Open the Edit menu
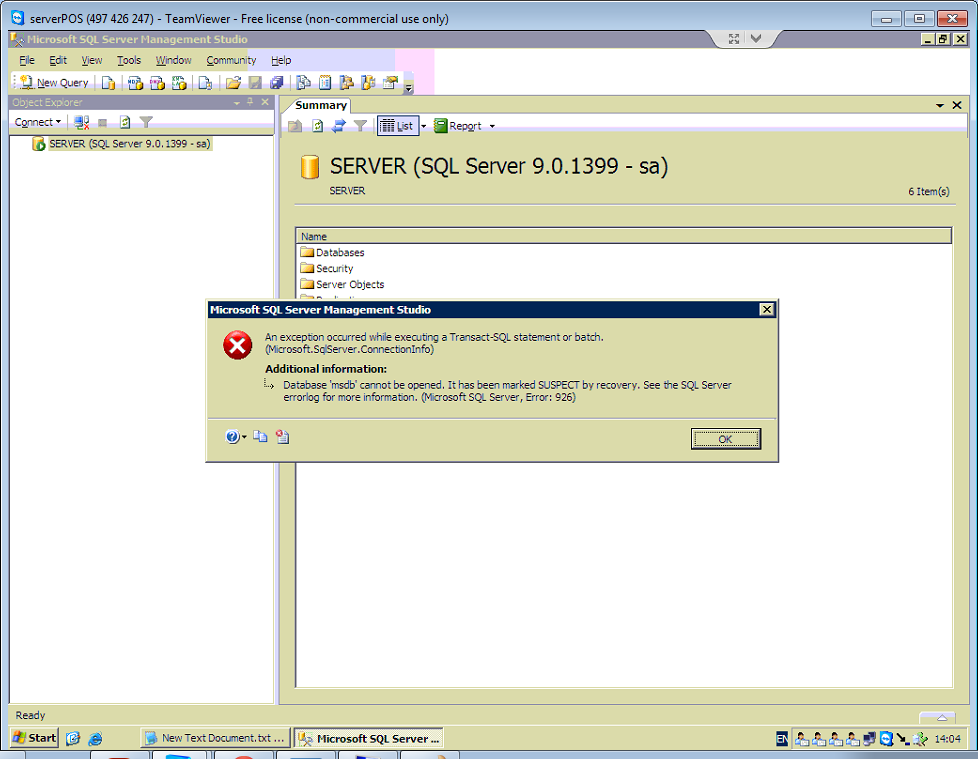Image resolution: width=978 pixels, height=759 pixels. pyautogui.click(x=58, y=60)
